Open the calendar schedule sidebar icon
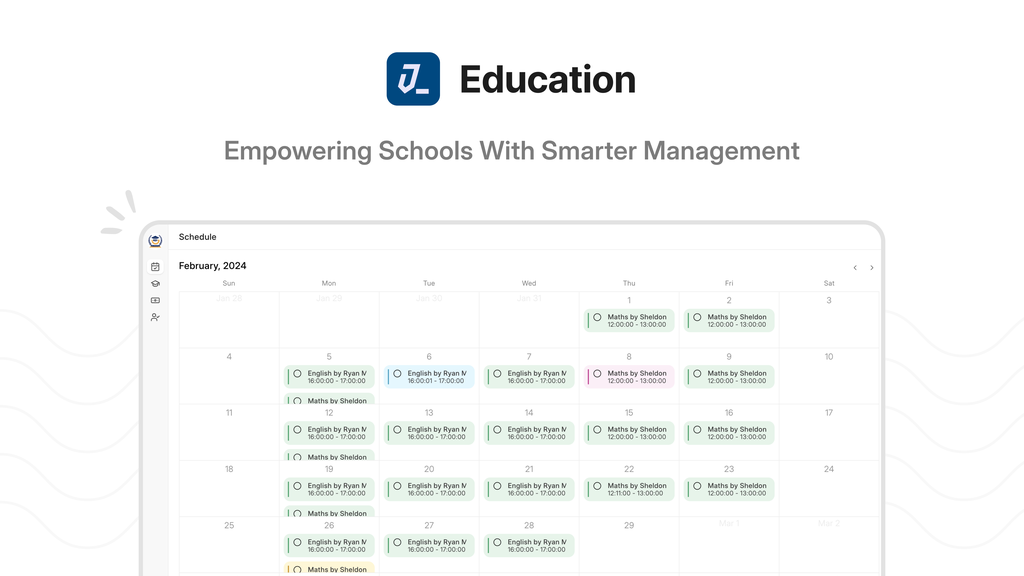 coord(155,266)
